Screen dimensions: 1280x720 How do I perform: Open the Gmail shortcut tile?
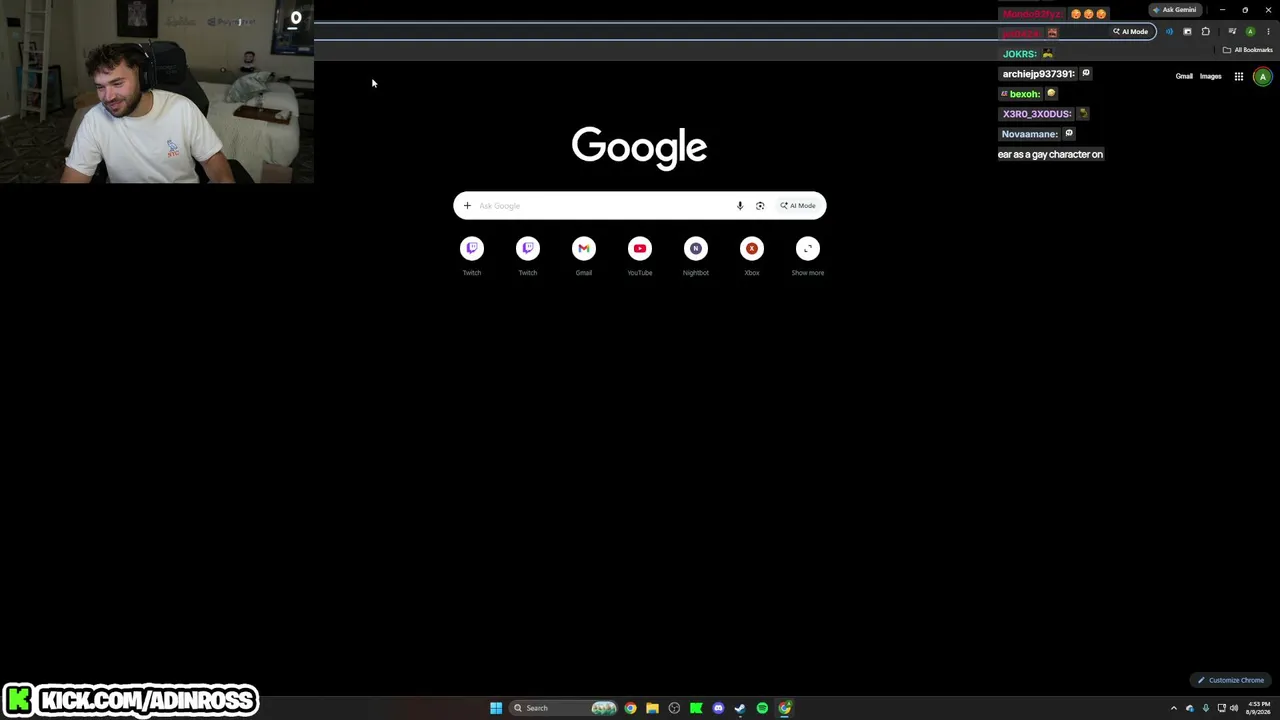click(x=584, y=255)
